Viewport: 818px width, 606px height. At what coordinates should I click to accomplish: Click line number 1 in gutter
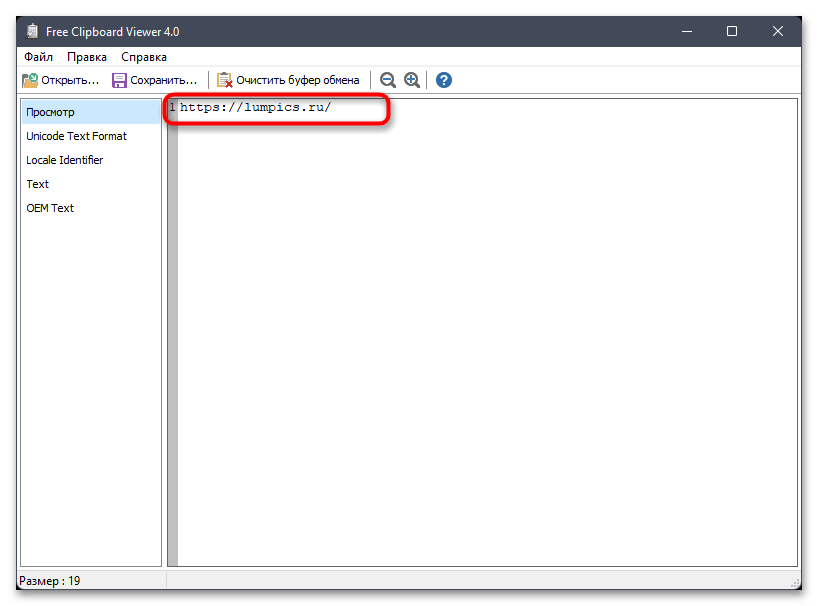pyautogui.click(x=172, y=107)
